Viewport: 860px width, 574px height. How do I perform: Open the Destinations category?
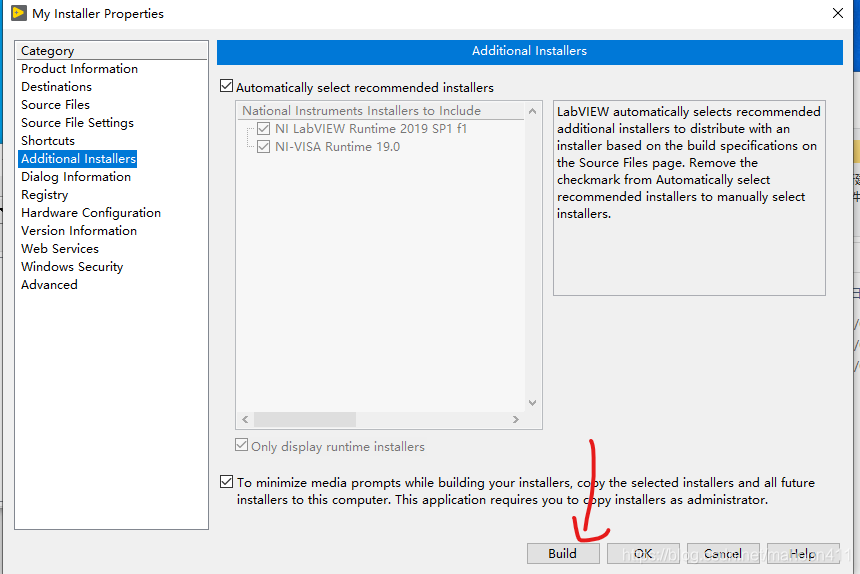click(x=56, y=87)
